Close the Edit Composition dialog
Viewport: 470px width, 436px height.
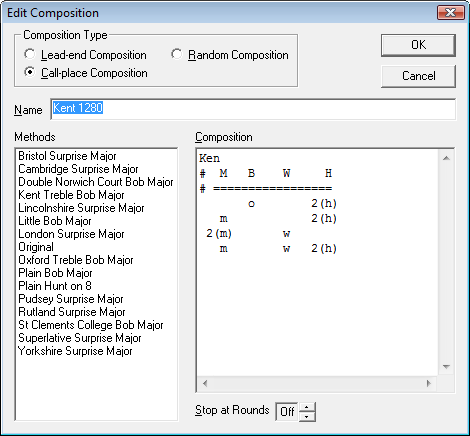451,13
